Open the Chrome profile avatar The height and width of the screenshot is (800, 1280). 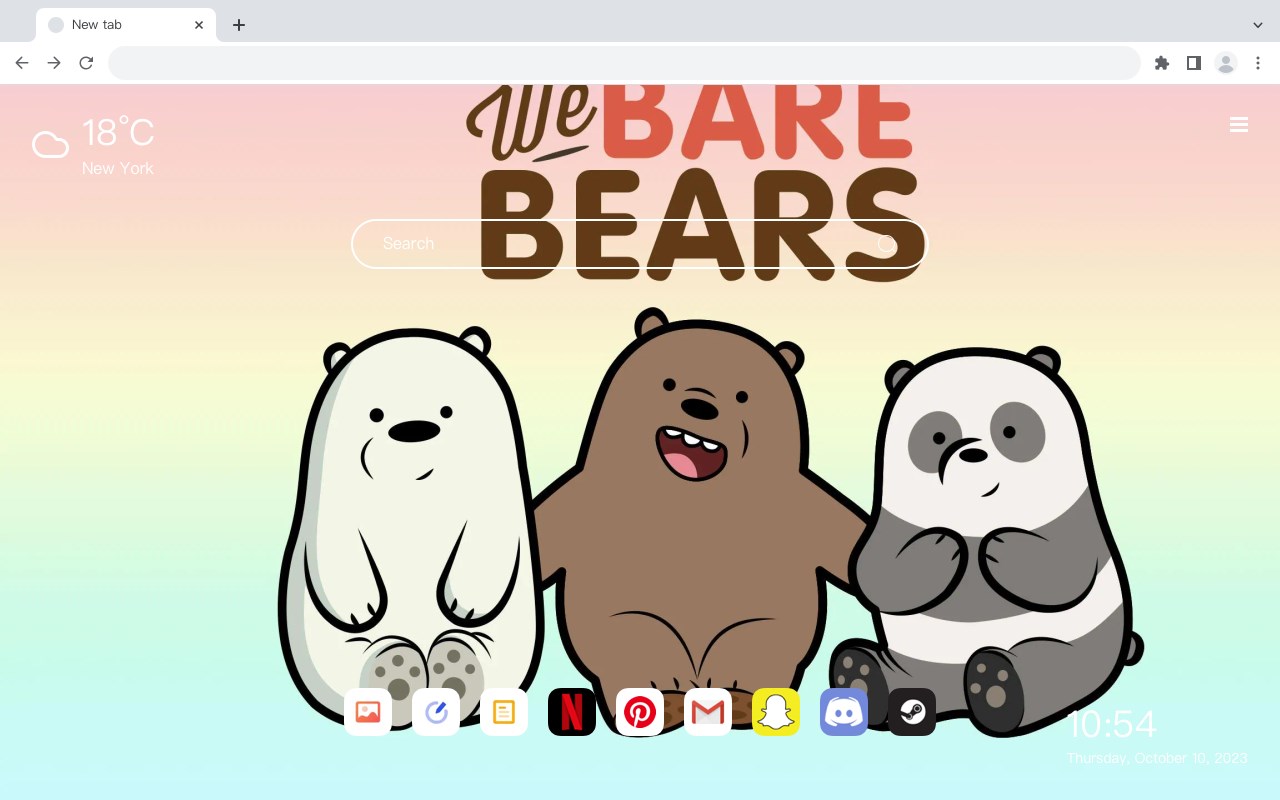(x=1226, y=63)
